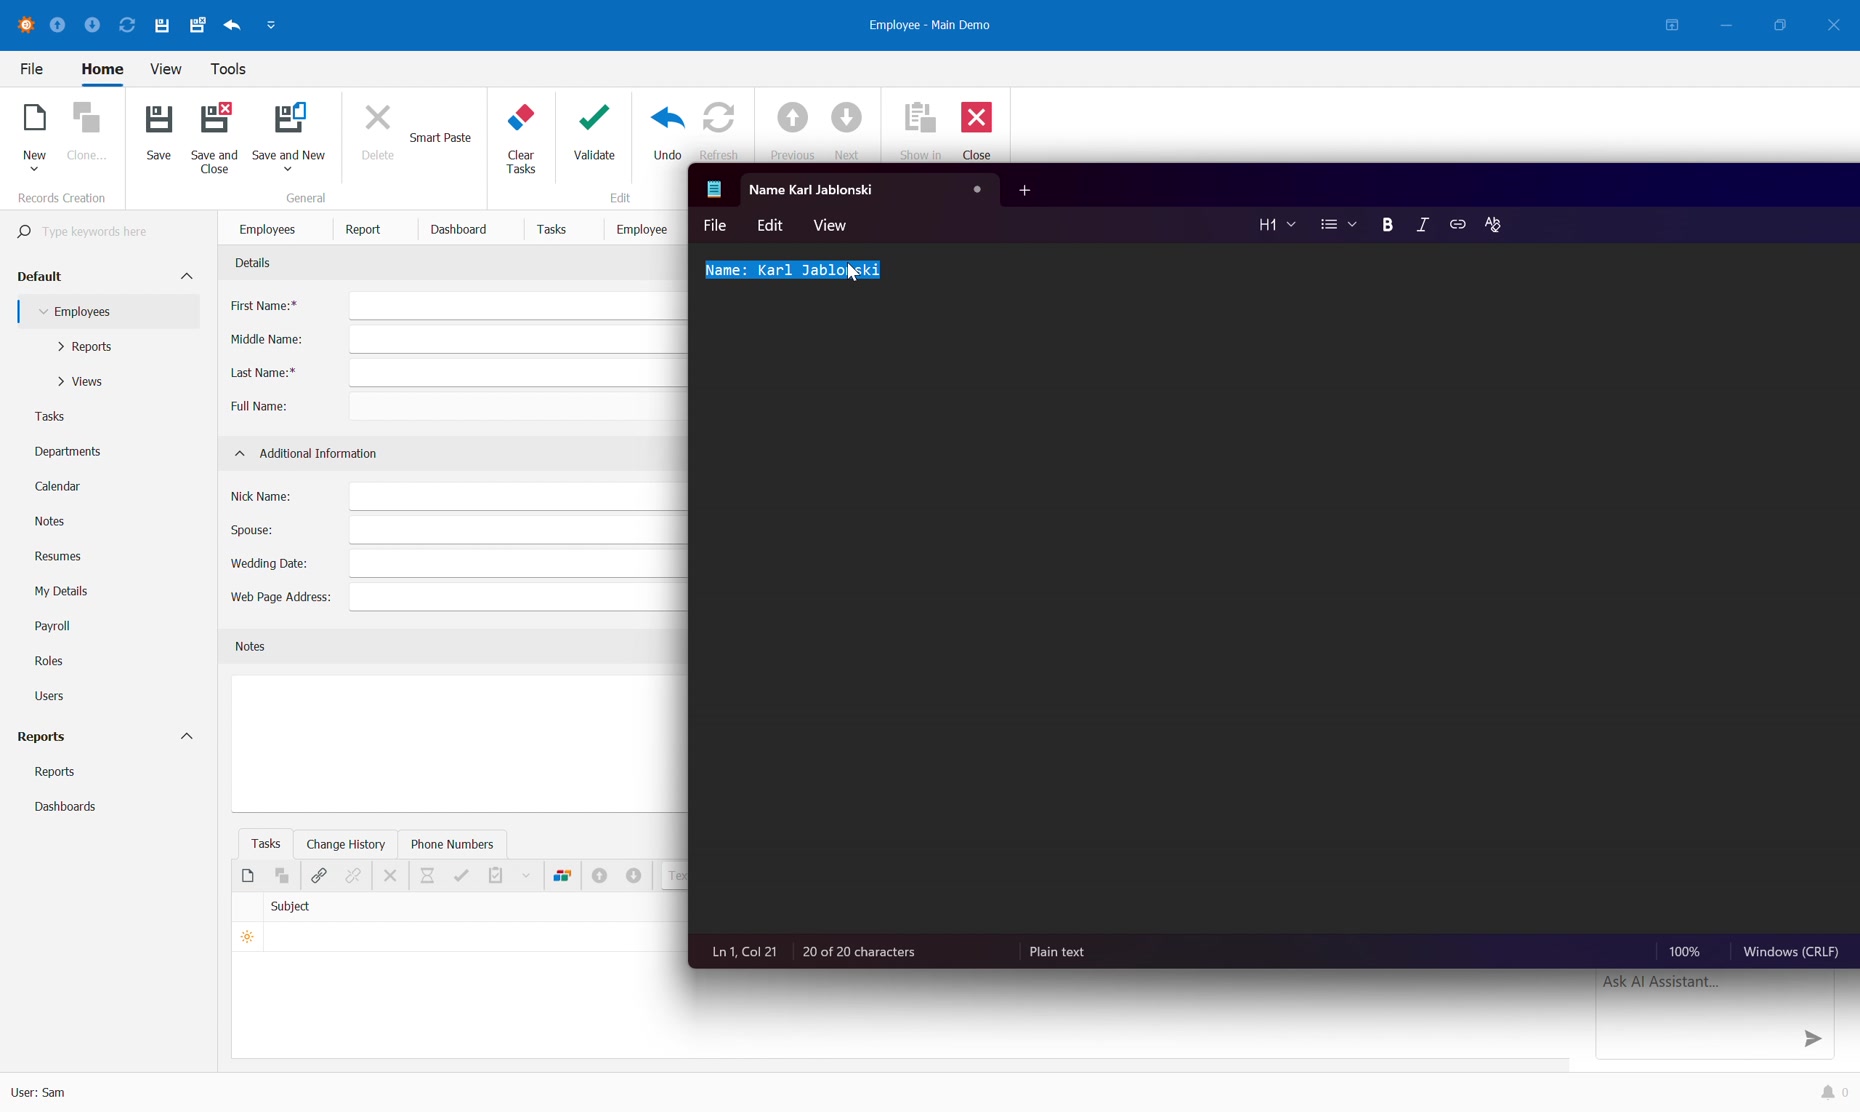Open Dashboards in the navigation
The width and height of the screenshot is (1860, 1112).
coord(66,807)
